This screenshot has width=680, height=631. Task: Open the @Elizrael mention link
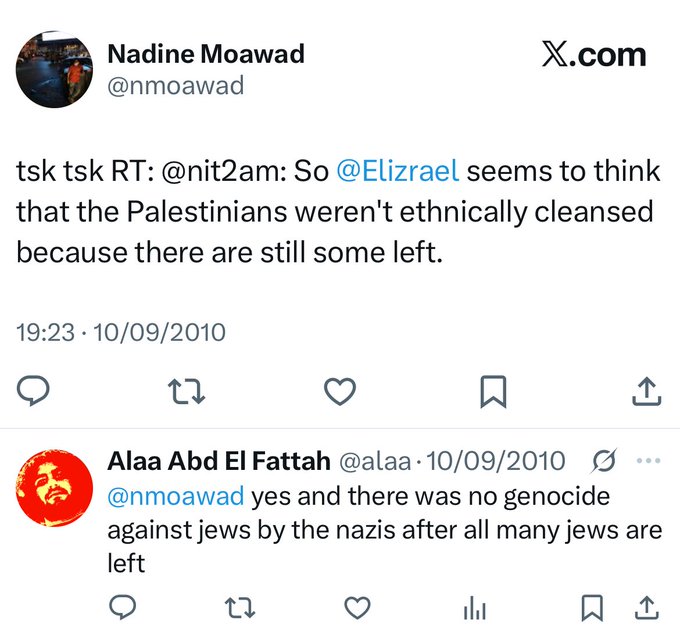(x=397, y=171)
